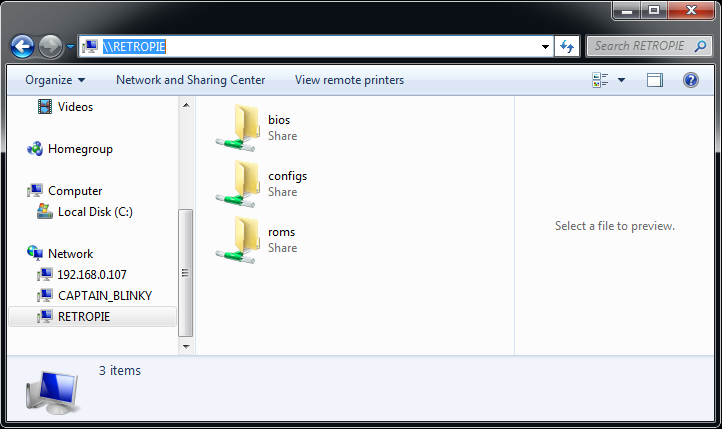Click View remote printers
Image resolution: width=722 pixels, height=429 pixels.
click(x=349, y=80)
